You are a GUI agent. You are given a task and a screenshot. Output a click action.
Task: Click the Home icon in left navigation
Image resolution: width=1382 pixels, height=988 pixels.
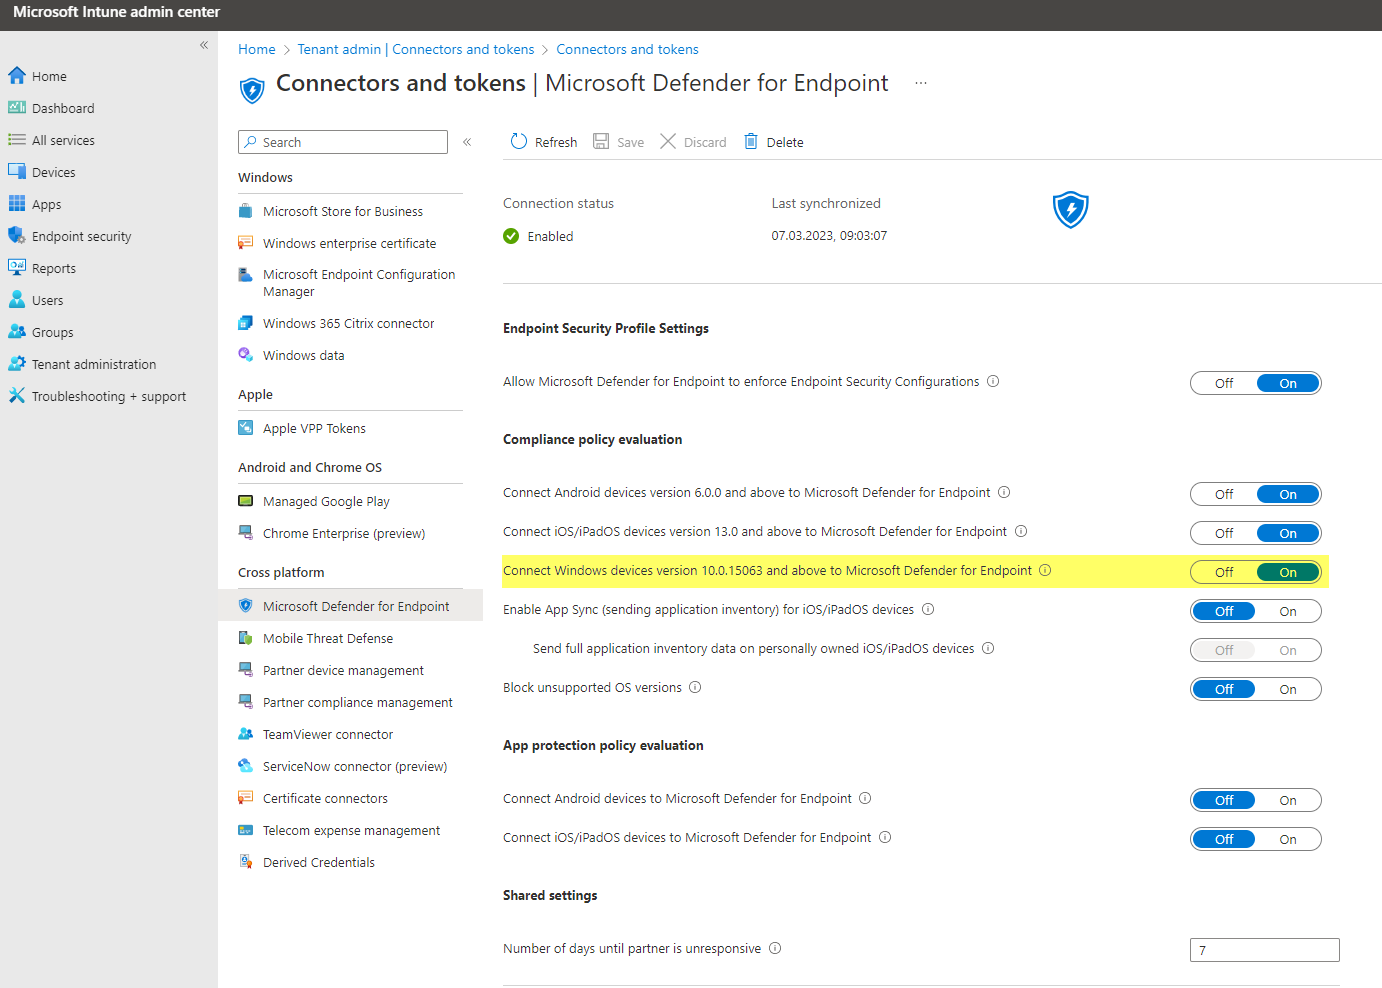pyautogui.click(x=17, y=76)
